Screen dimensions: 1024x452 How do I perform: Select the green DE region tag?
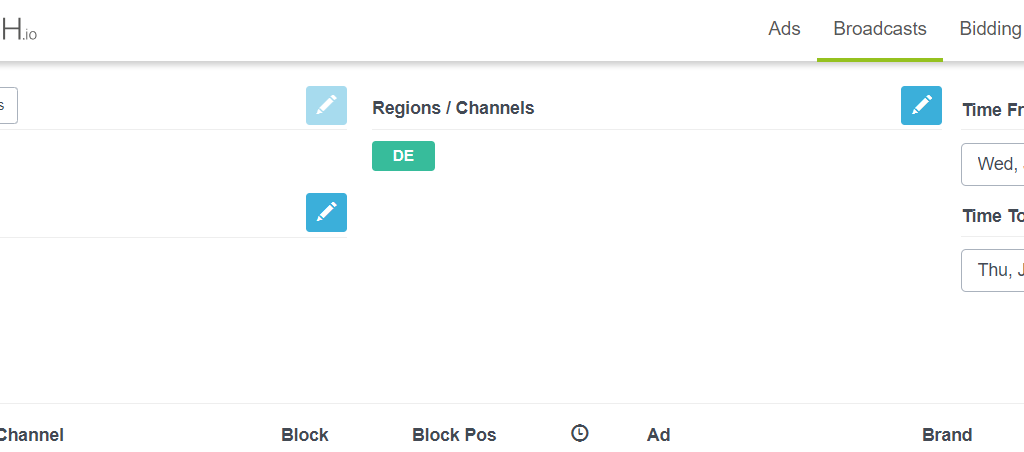point(403,155)
